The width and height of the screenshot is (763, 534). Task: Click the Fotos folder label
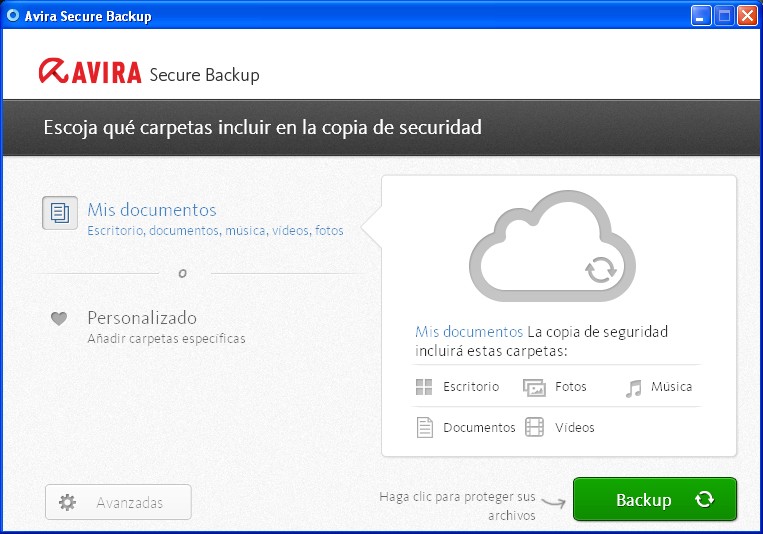click(571, 387)
